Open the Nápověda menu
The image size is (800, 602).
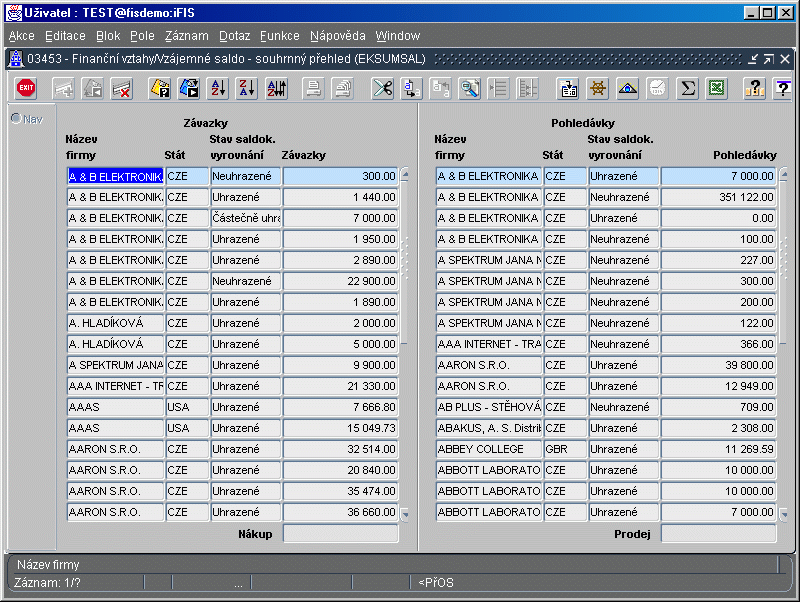click(337, 36)
